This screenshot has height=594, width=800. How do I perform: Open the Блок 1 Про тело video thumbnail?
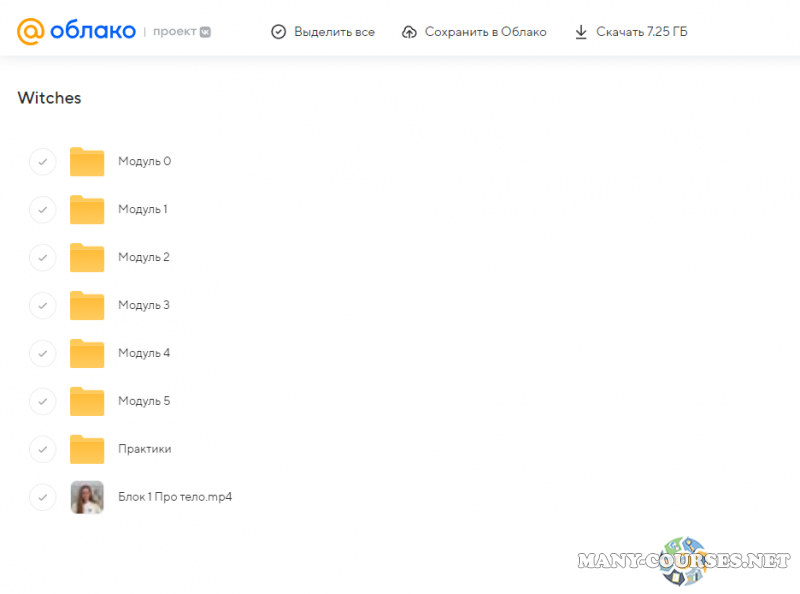tap(87, 497)
